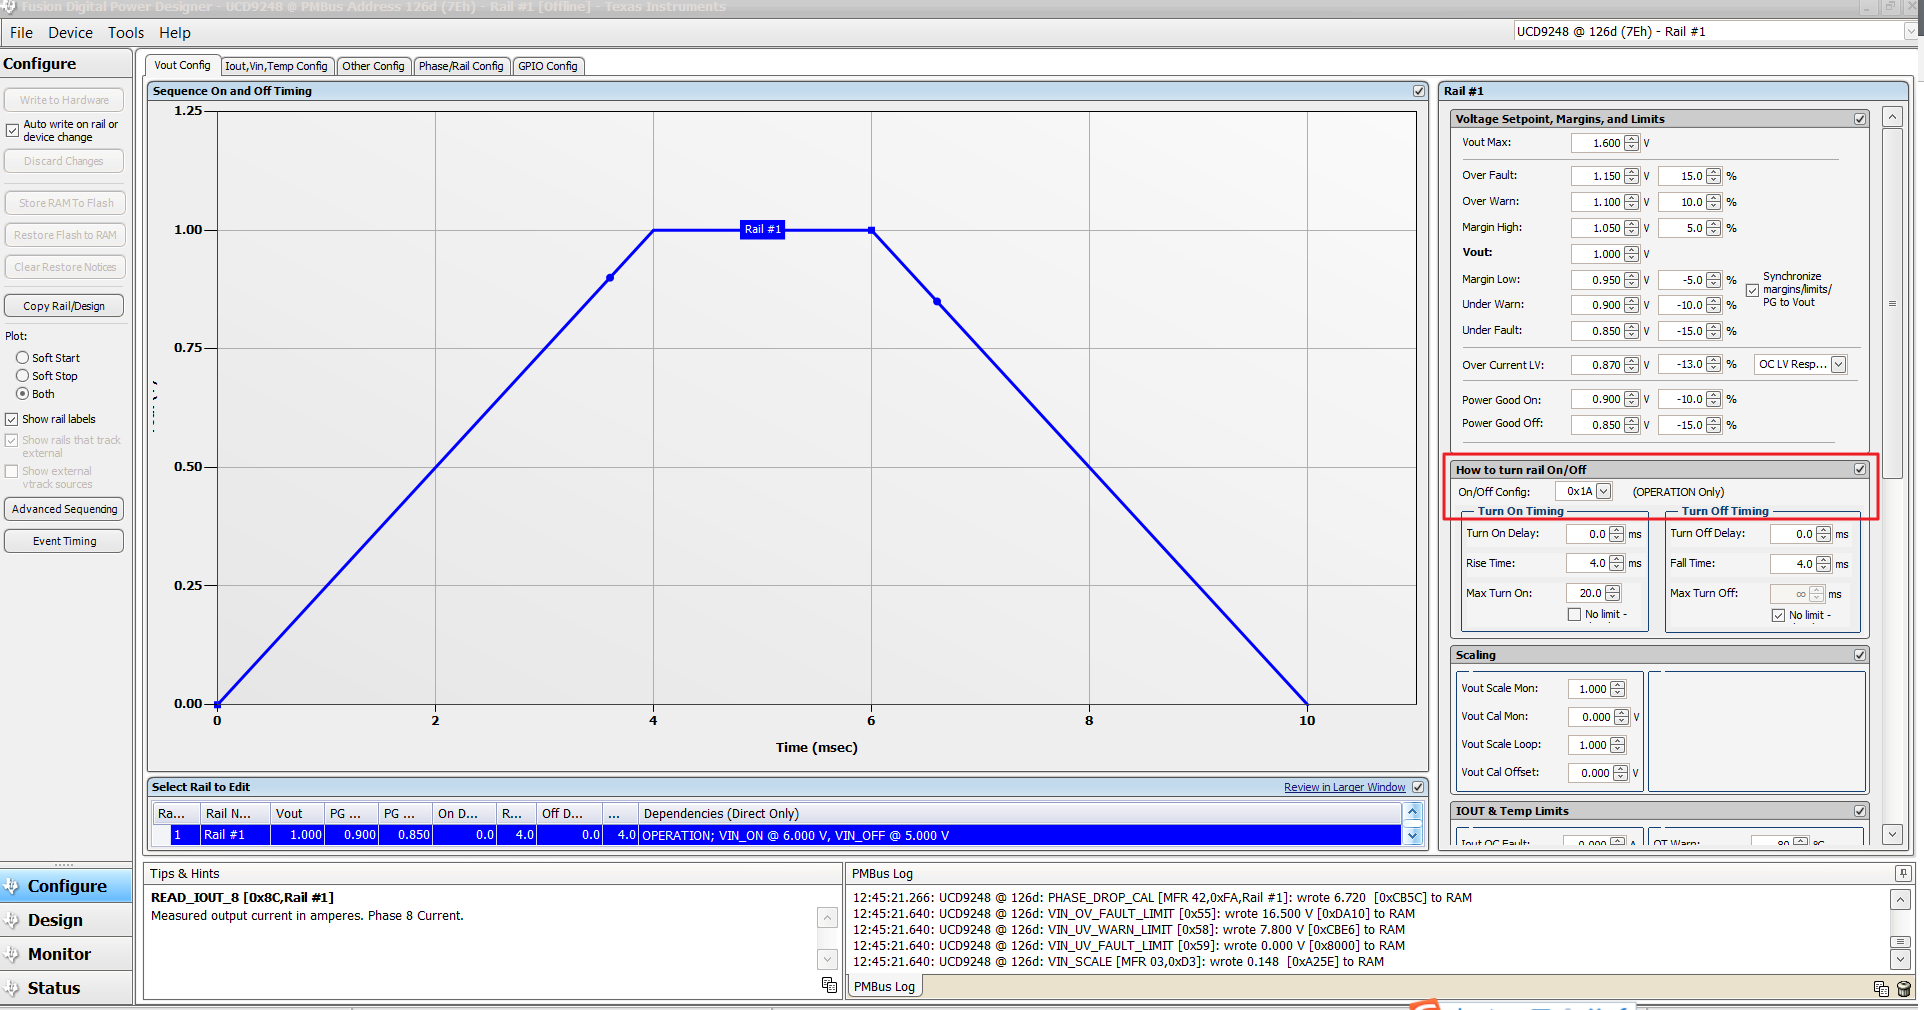Adjust the Vout Scale Mon spinner
Image resolution: width=1924 pixels, height=1010 pixels.
point(1618,689)
